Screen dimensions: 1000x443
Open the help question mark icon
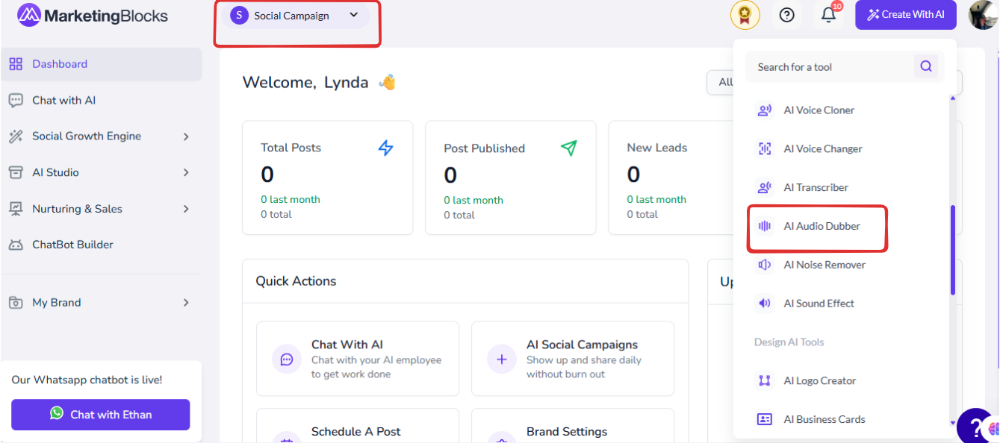coord(787,15)
